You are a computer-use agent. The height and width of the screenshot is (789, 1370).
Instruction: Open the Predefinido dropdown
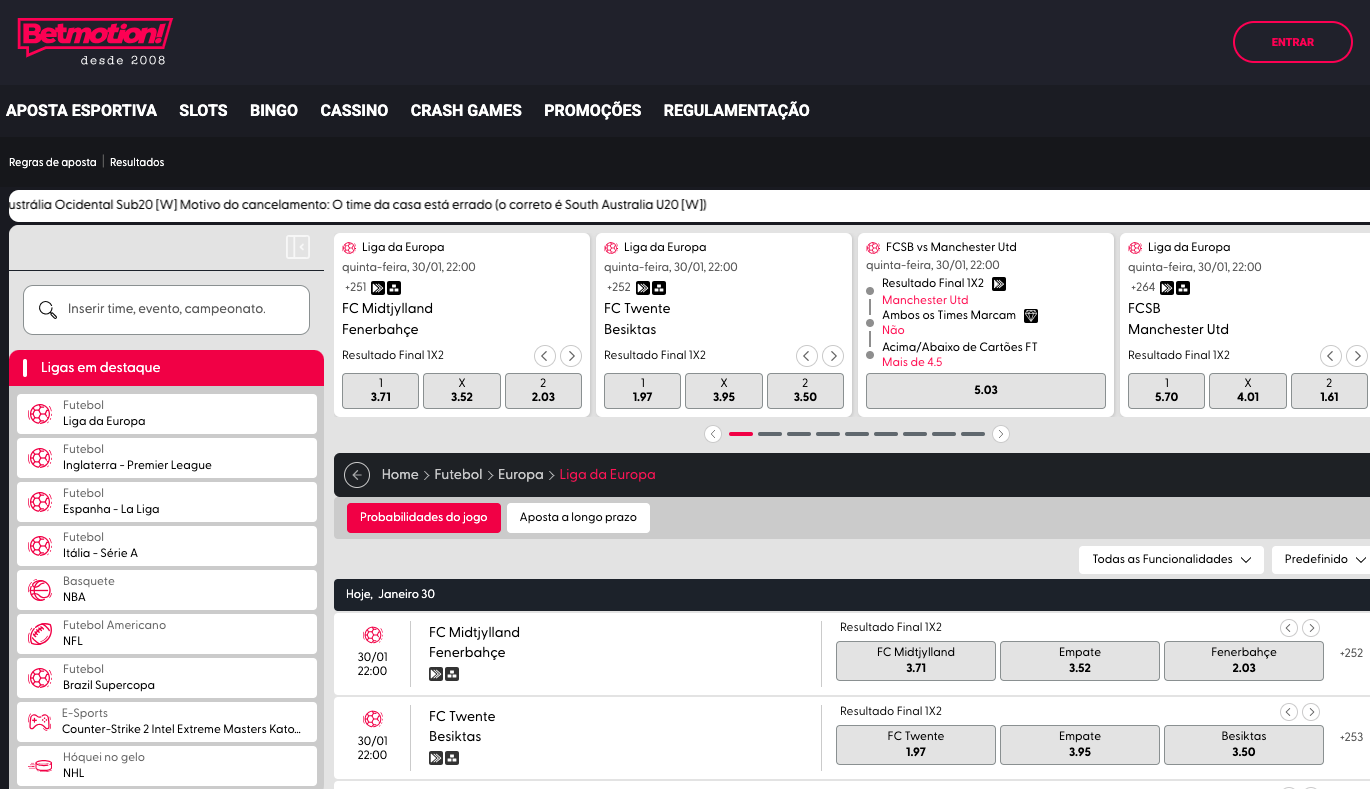pyautogui.click(x=1321, y=560)
